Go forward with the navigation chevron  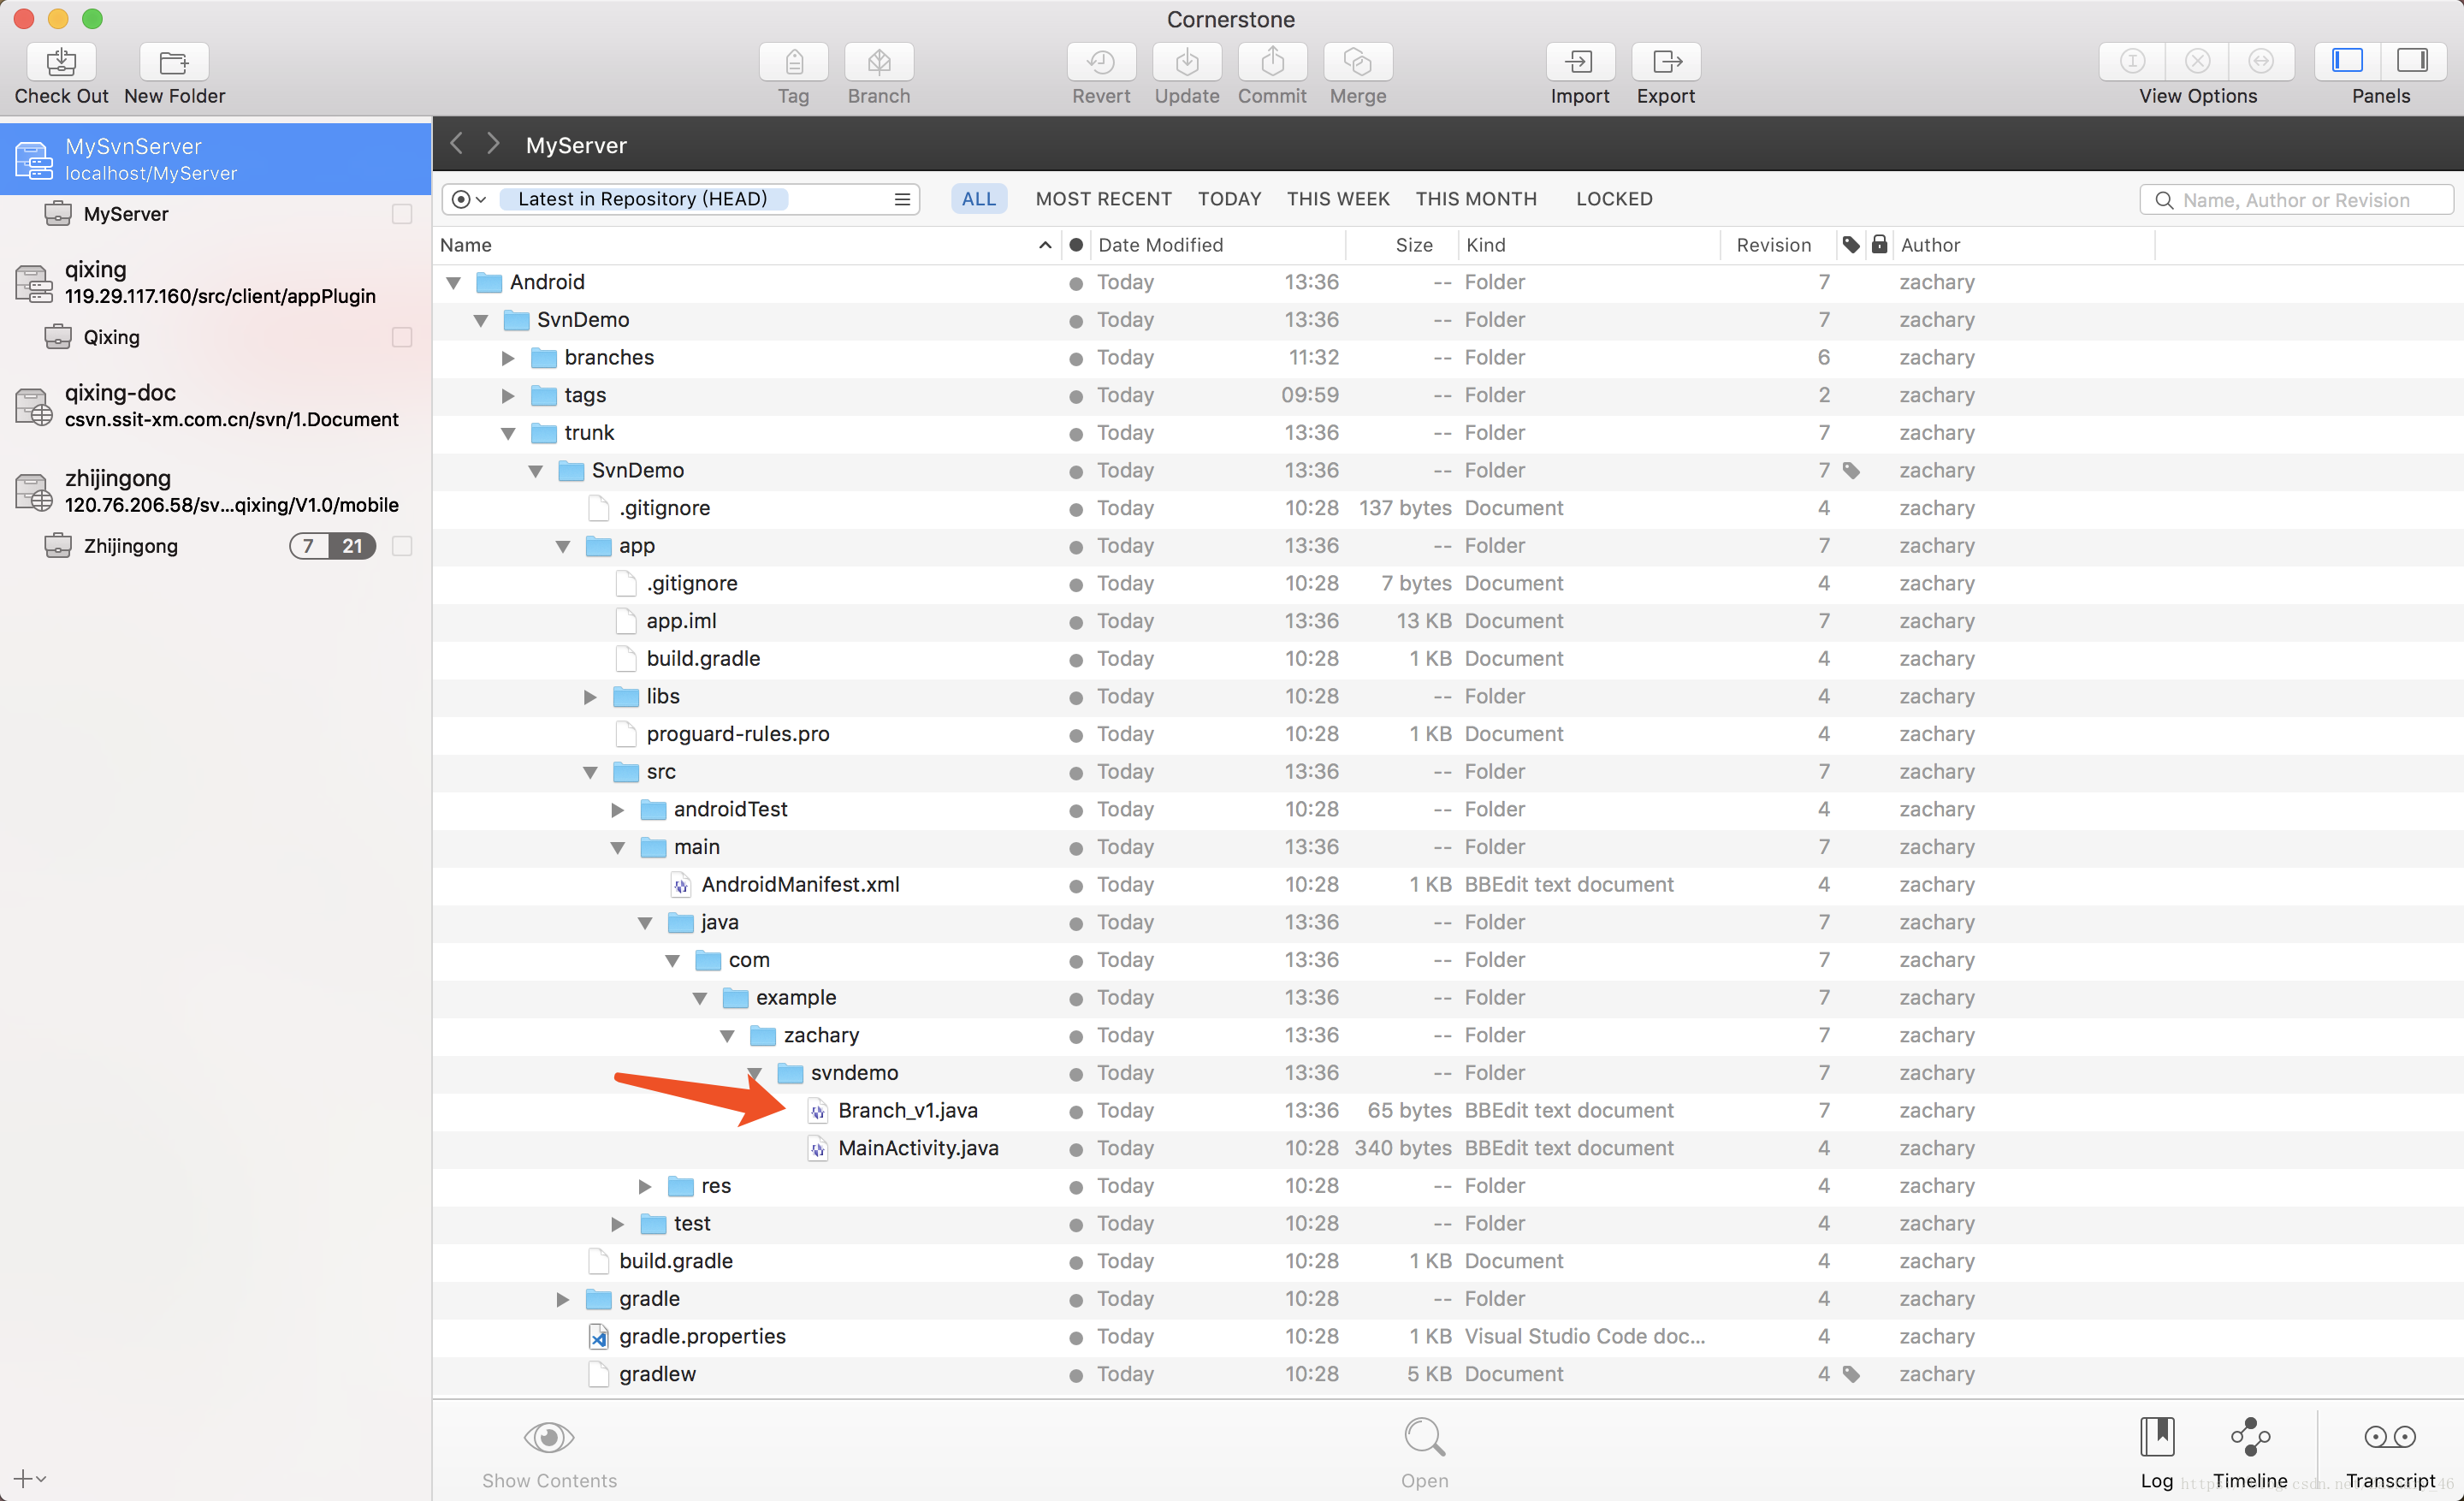pyautogui.click(x=493, y=144)
